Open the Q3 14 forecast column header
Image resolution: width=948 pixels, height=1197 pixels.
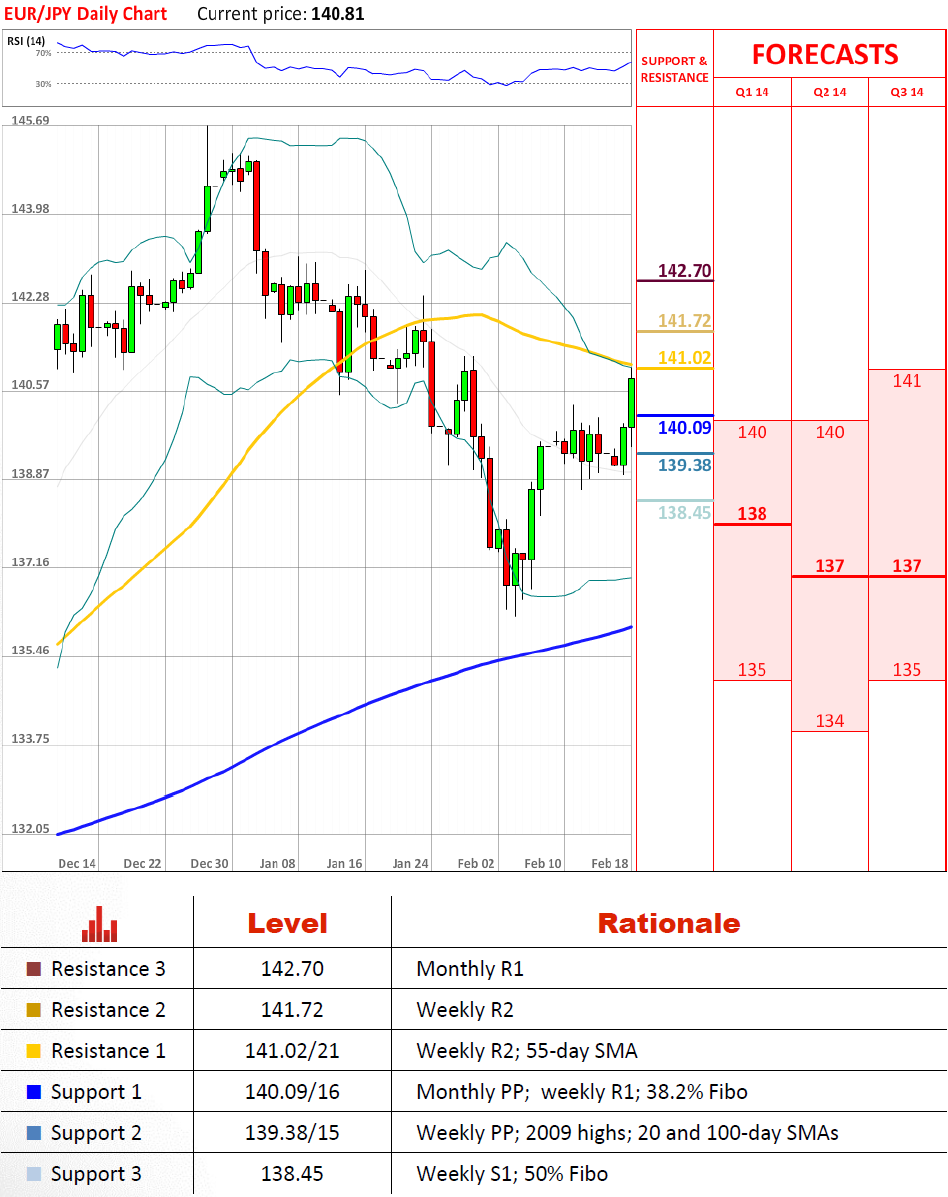coord(906,92)
